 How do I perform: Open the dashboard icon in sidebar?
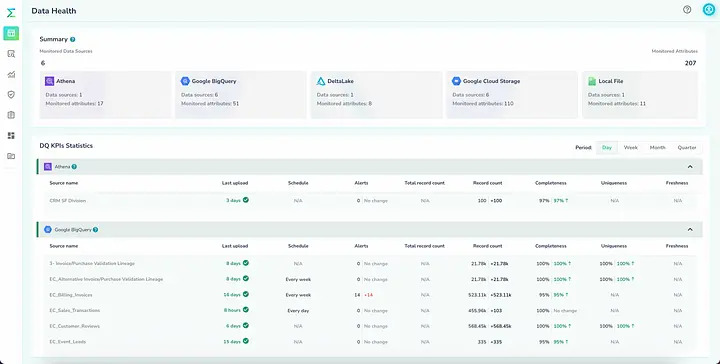click(x=11, y=33)
